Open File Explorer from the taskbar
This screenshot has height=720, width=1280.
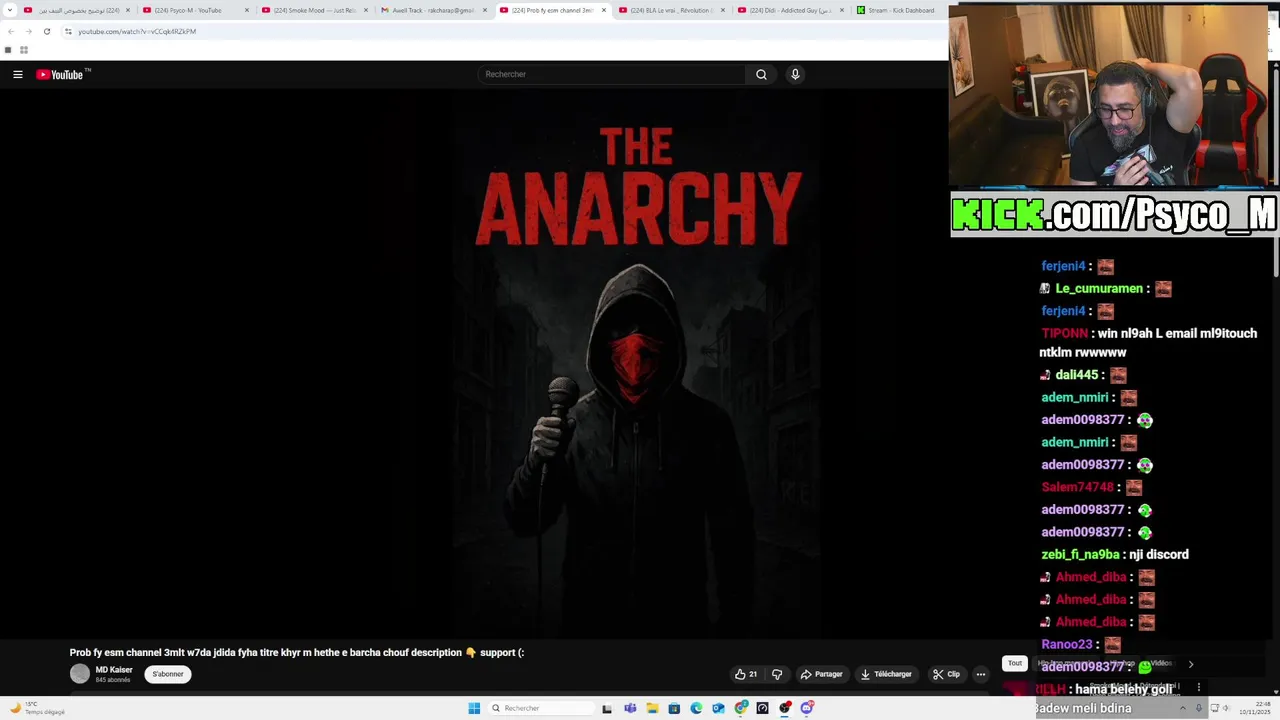pos(652,708)
